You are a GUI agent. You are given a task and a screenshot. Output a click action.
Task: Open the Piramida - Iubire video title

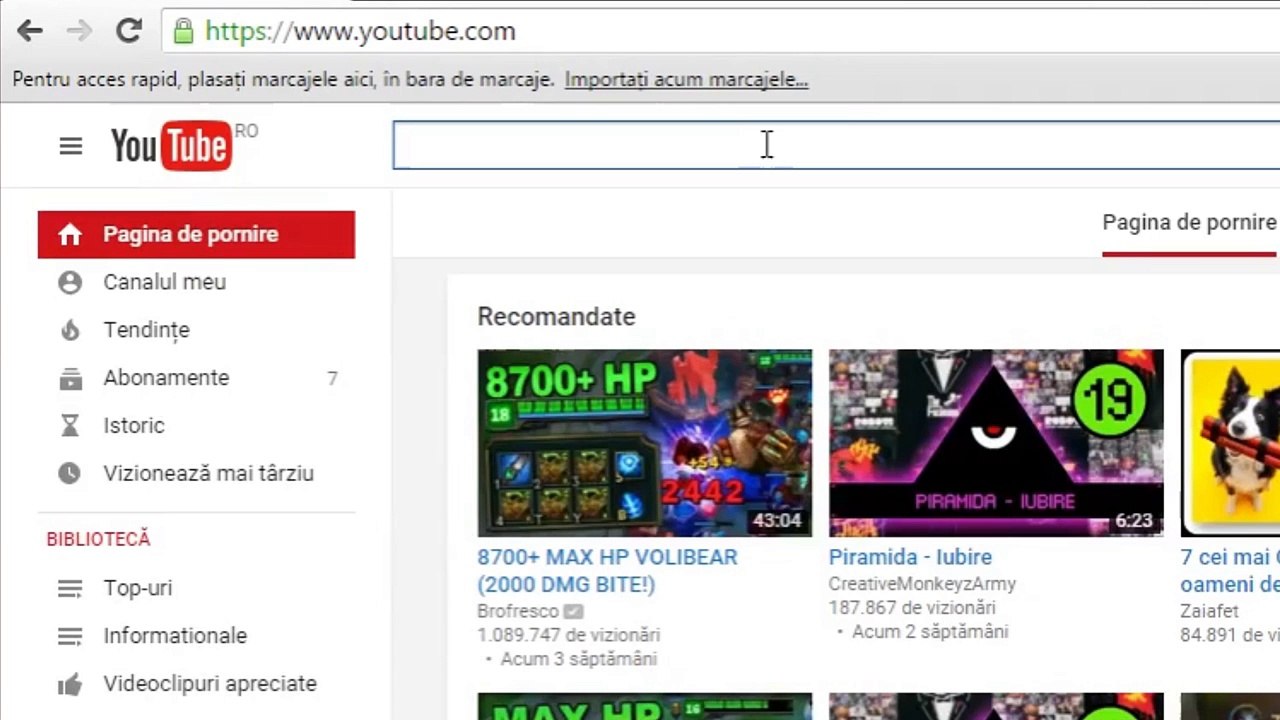click(x=910, y=557)
